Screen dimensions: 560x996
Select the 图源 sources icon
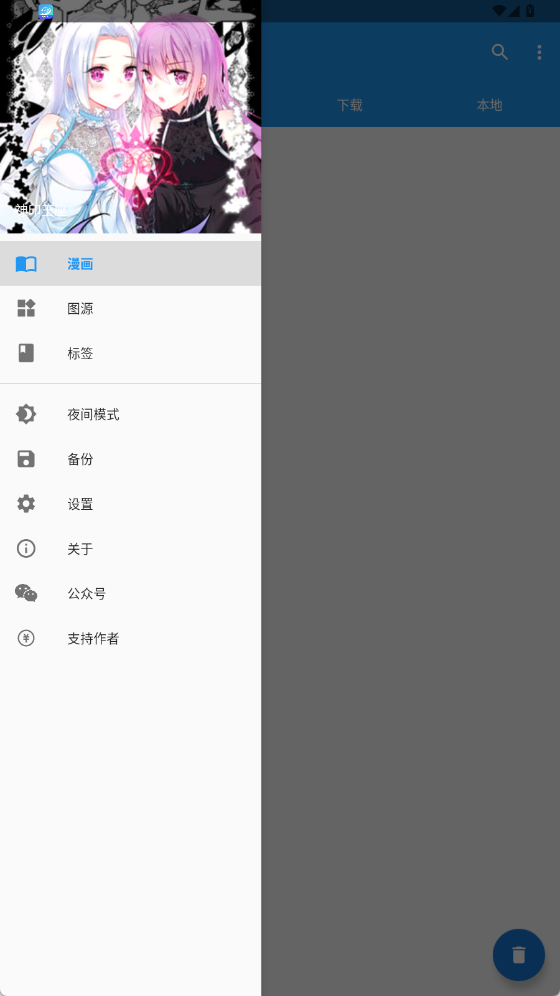pyautogui.click(x=26, y=308)
